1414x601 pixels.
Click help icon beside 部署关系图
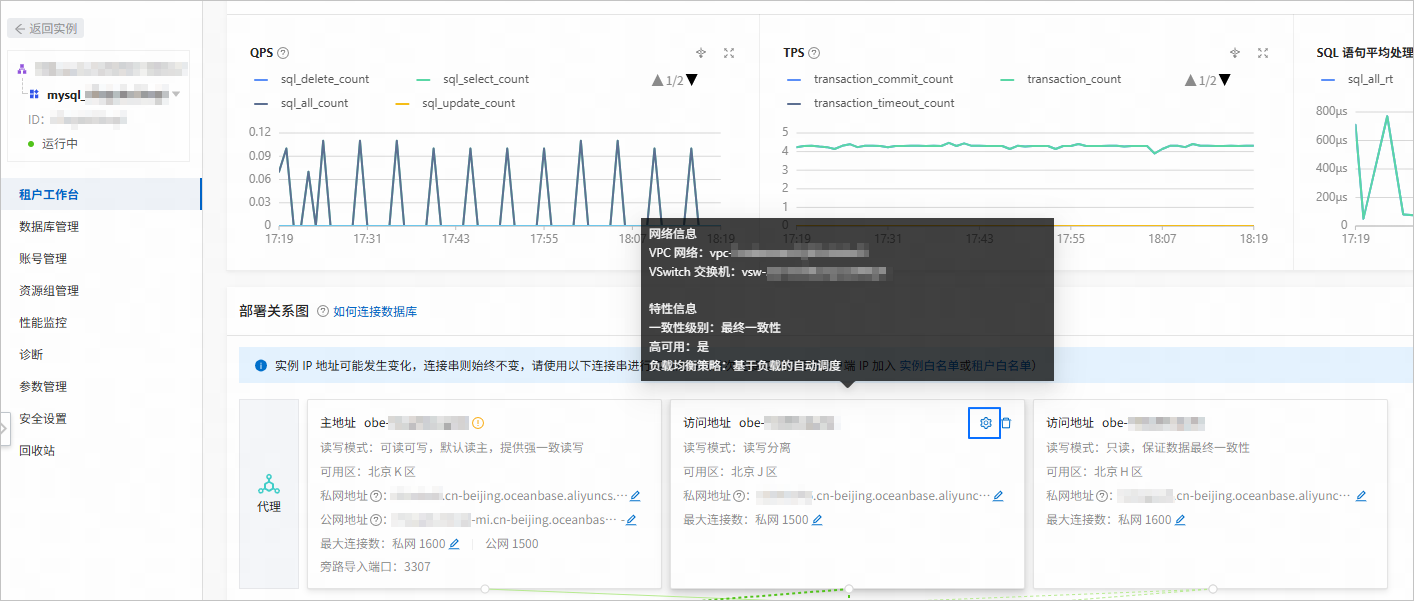(323, 311)
